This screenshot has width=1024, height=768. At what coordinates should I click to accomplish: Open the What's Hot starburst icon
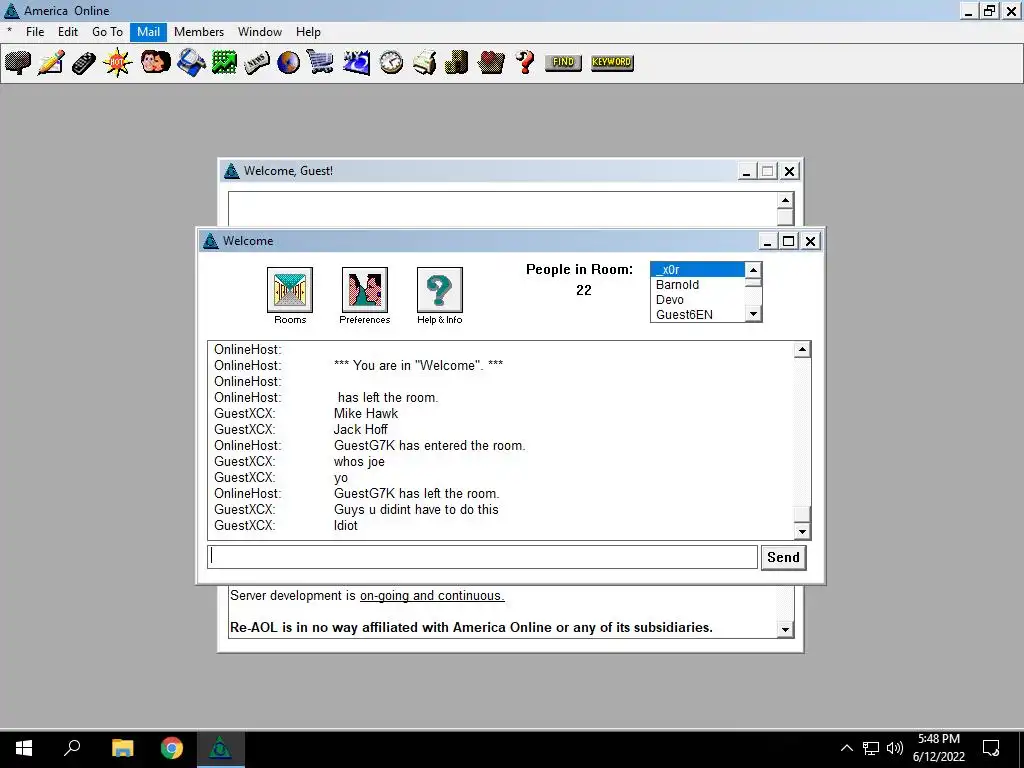coord(118,63)
